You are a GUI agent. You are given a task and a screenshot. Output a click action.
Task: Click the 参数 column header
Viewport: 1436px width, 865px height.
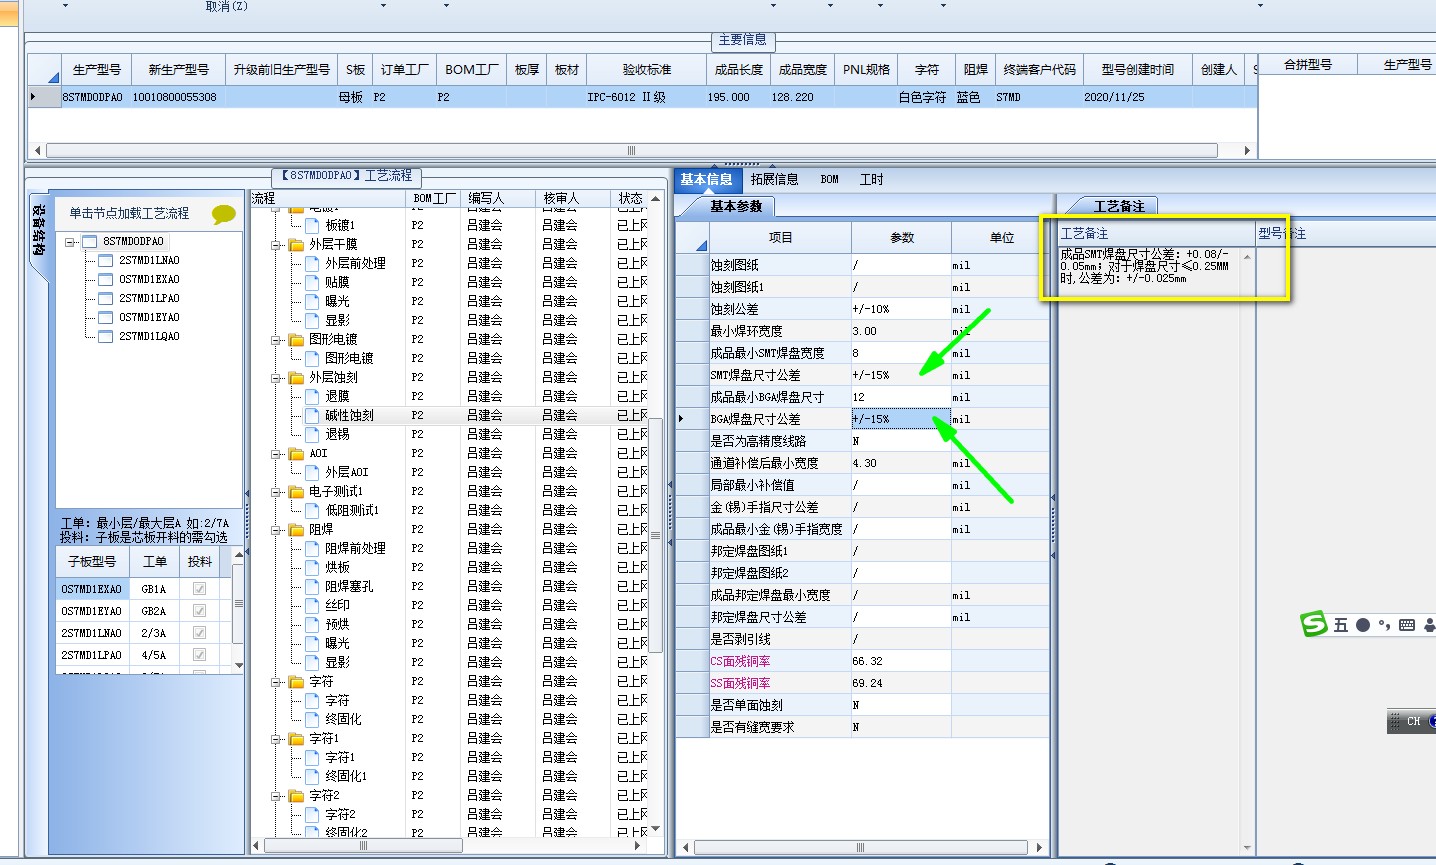point(901,237)
